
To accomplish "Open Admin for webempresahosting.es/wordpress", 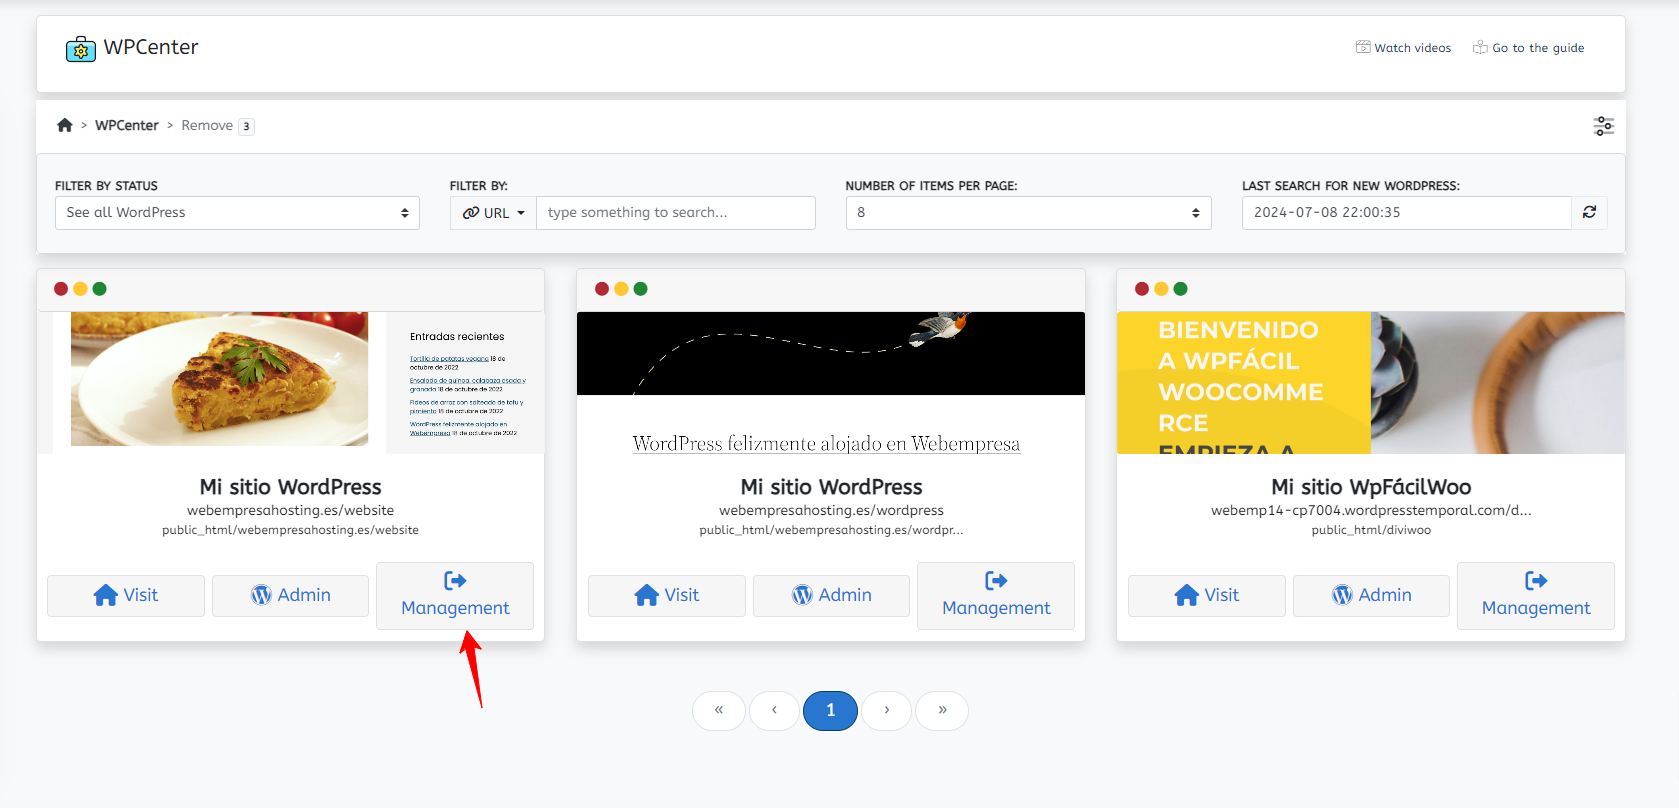I will 831,595.
